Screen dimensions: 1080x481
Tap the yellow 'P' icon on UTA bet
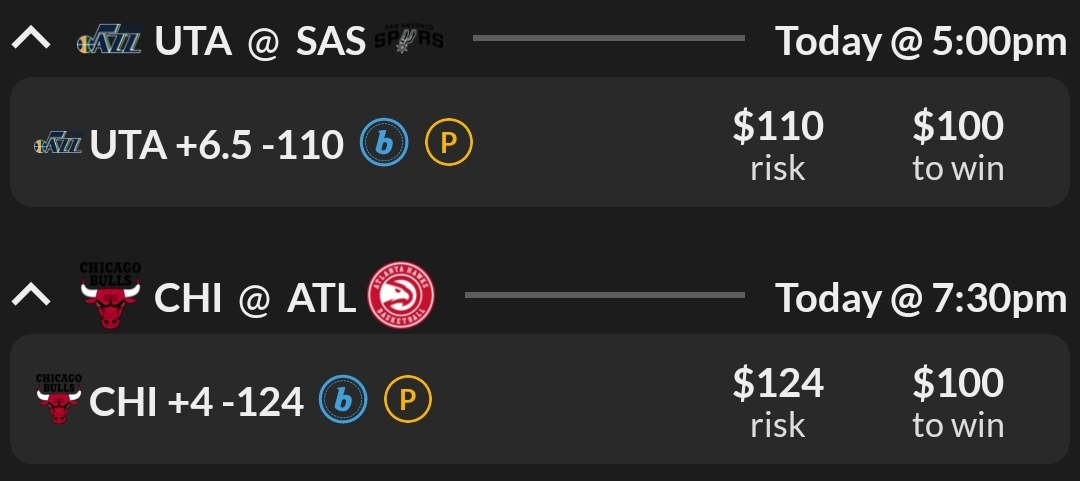[449, 146]
